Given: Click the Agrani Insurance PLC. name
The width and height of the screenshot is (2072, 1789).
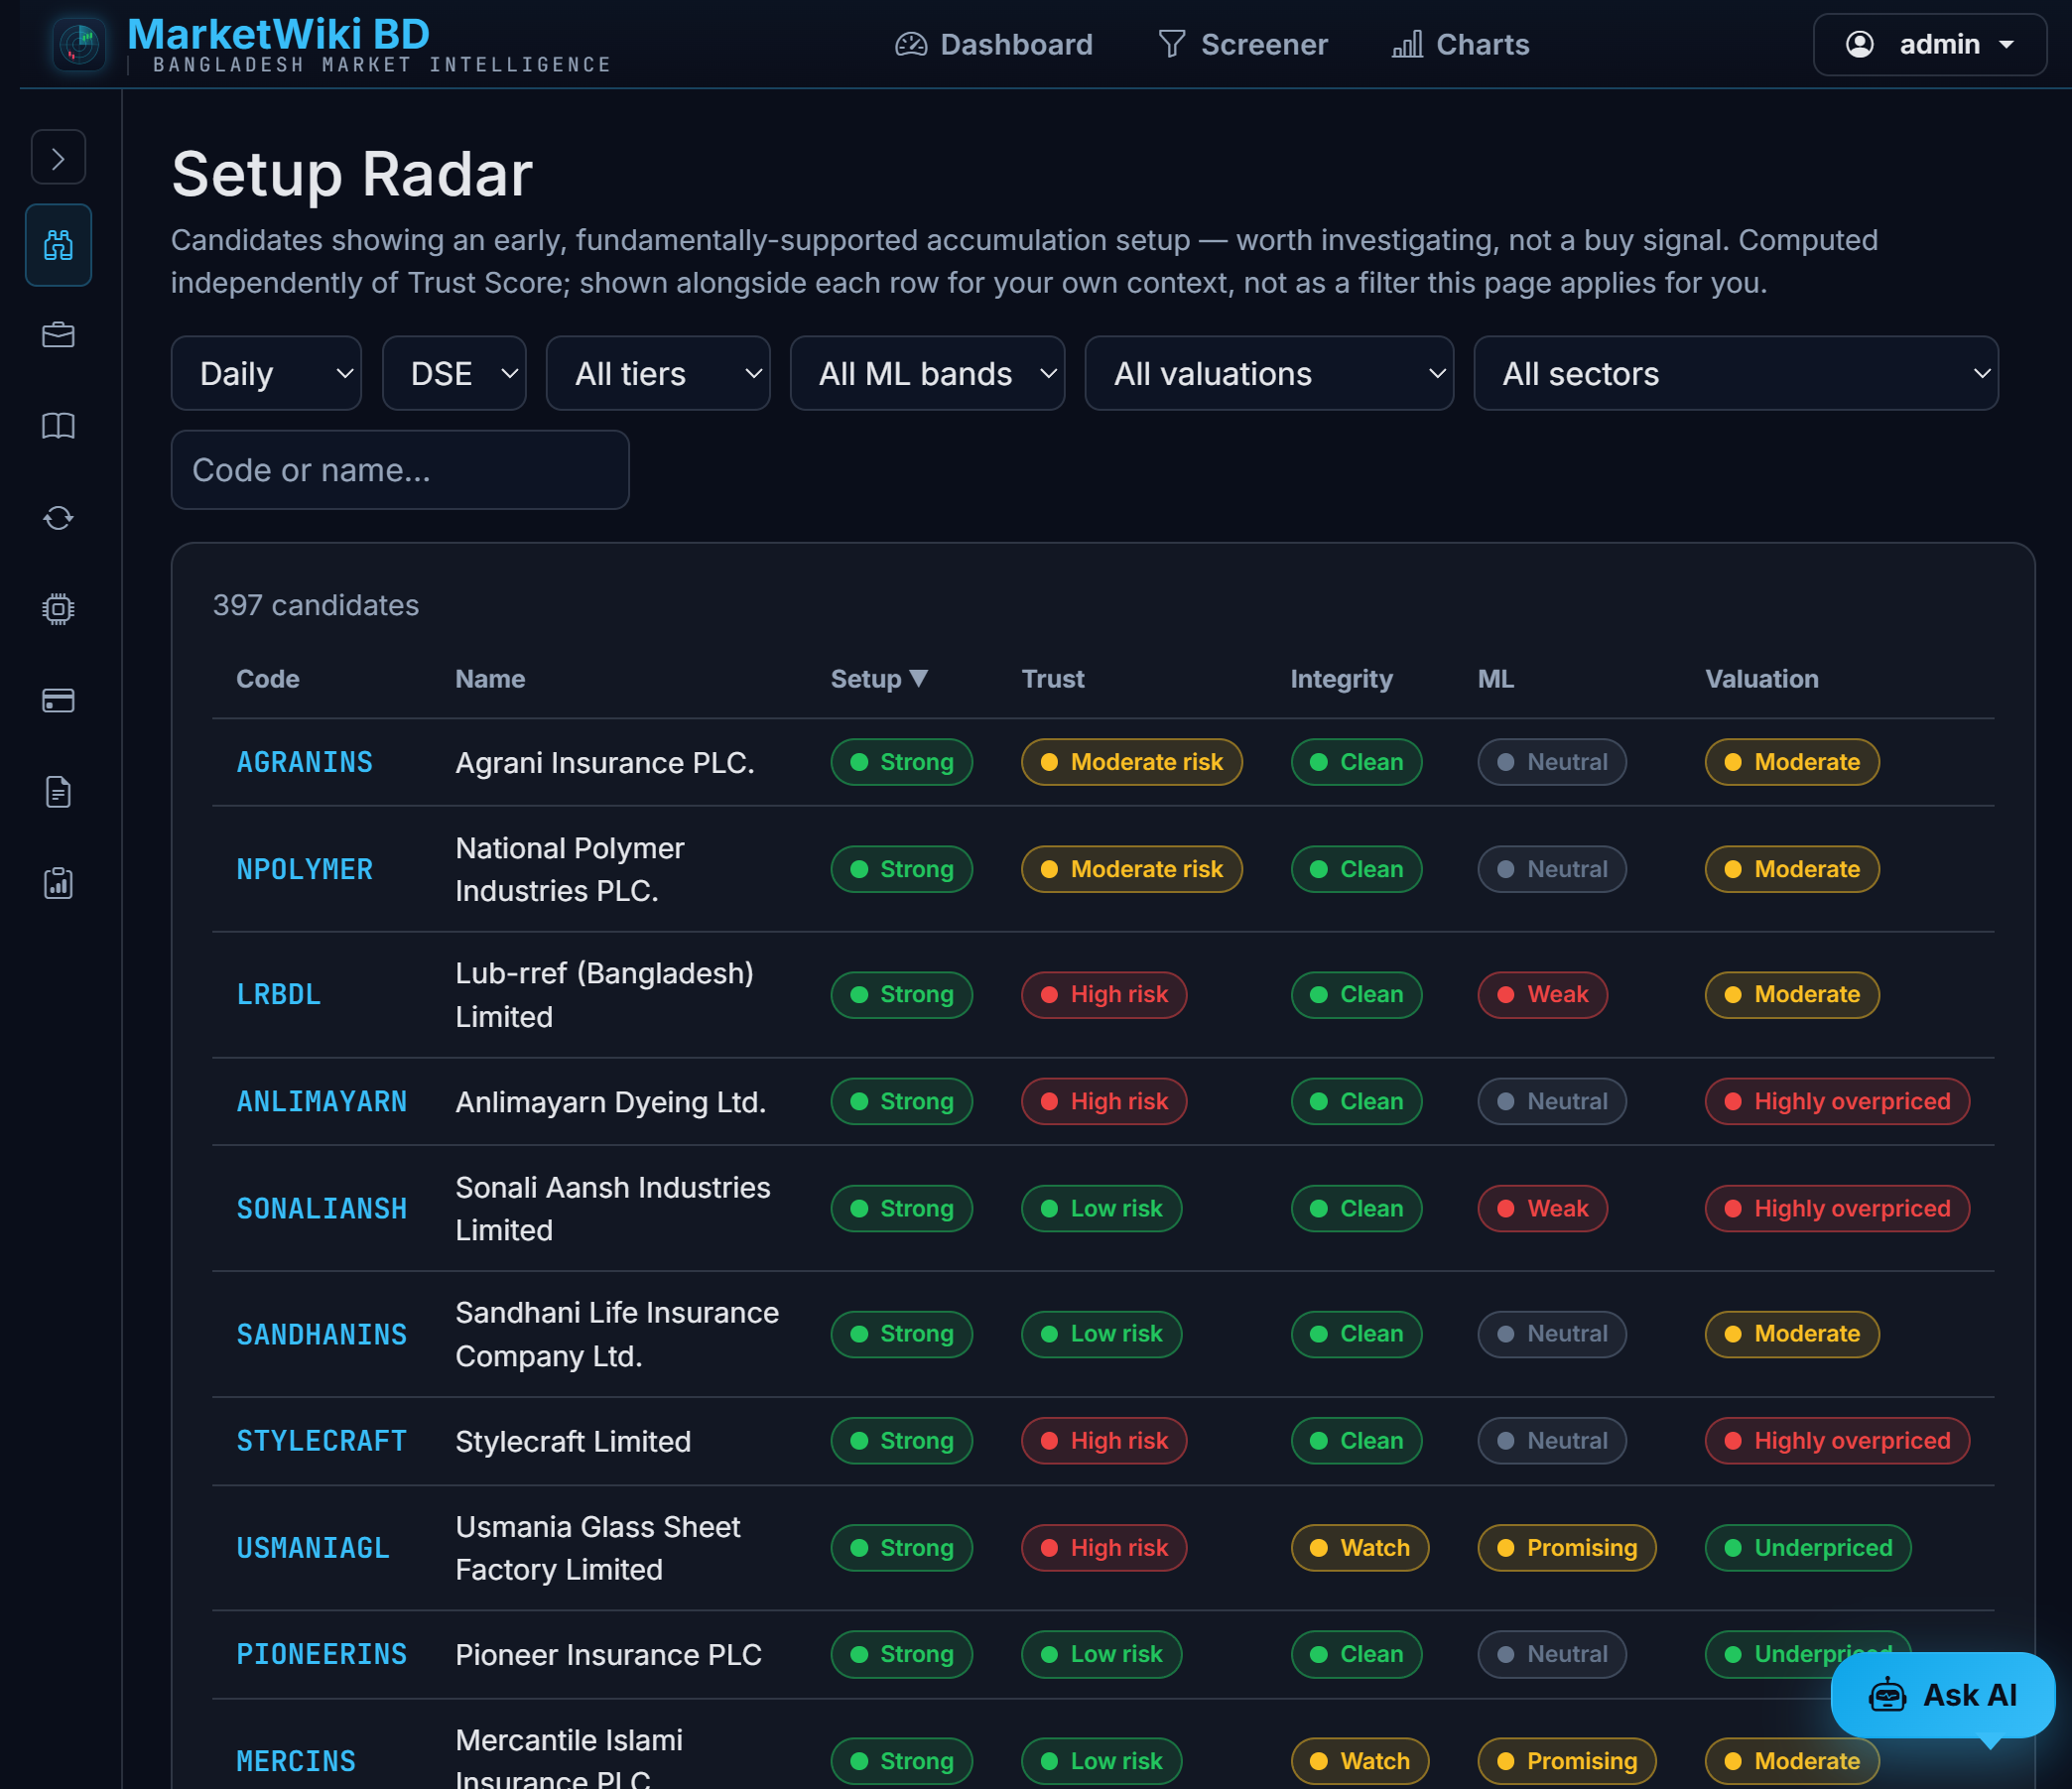Looking at the screenshot, I should 604,762.
